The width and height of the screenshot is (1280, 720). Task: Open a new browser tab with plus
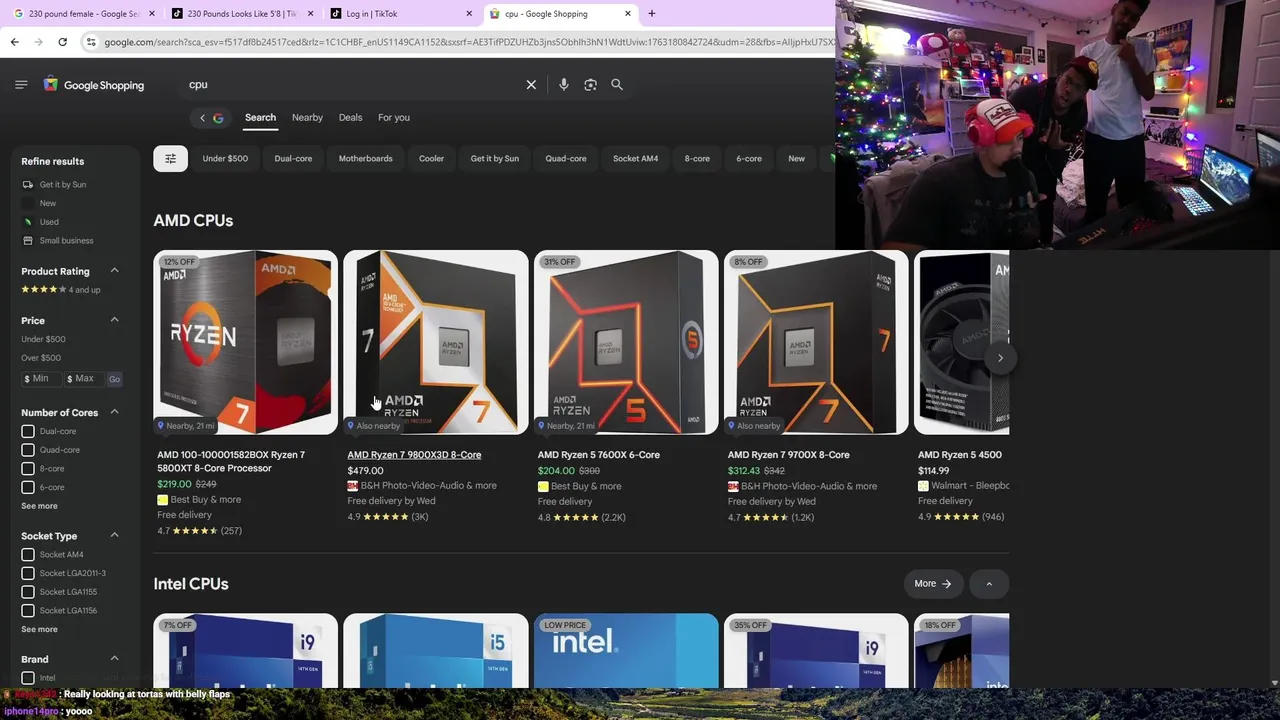(651, 14)
